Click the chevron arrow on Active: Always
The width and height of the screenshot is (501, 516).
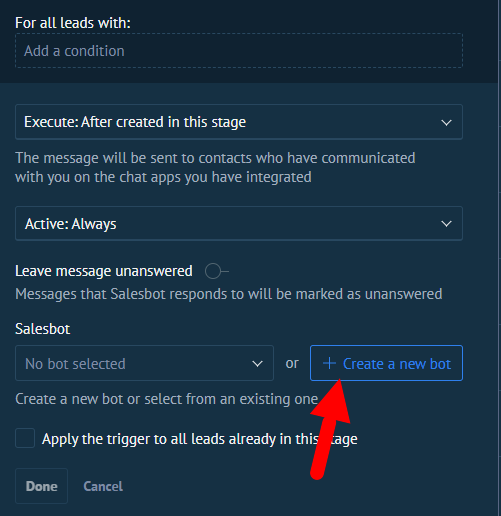446,224
